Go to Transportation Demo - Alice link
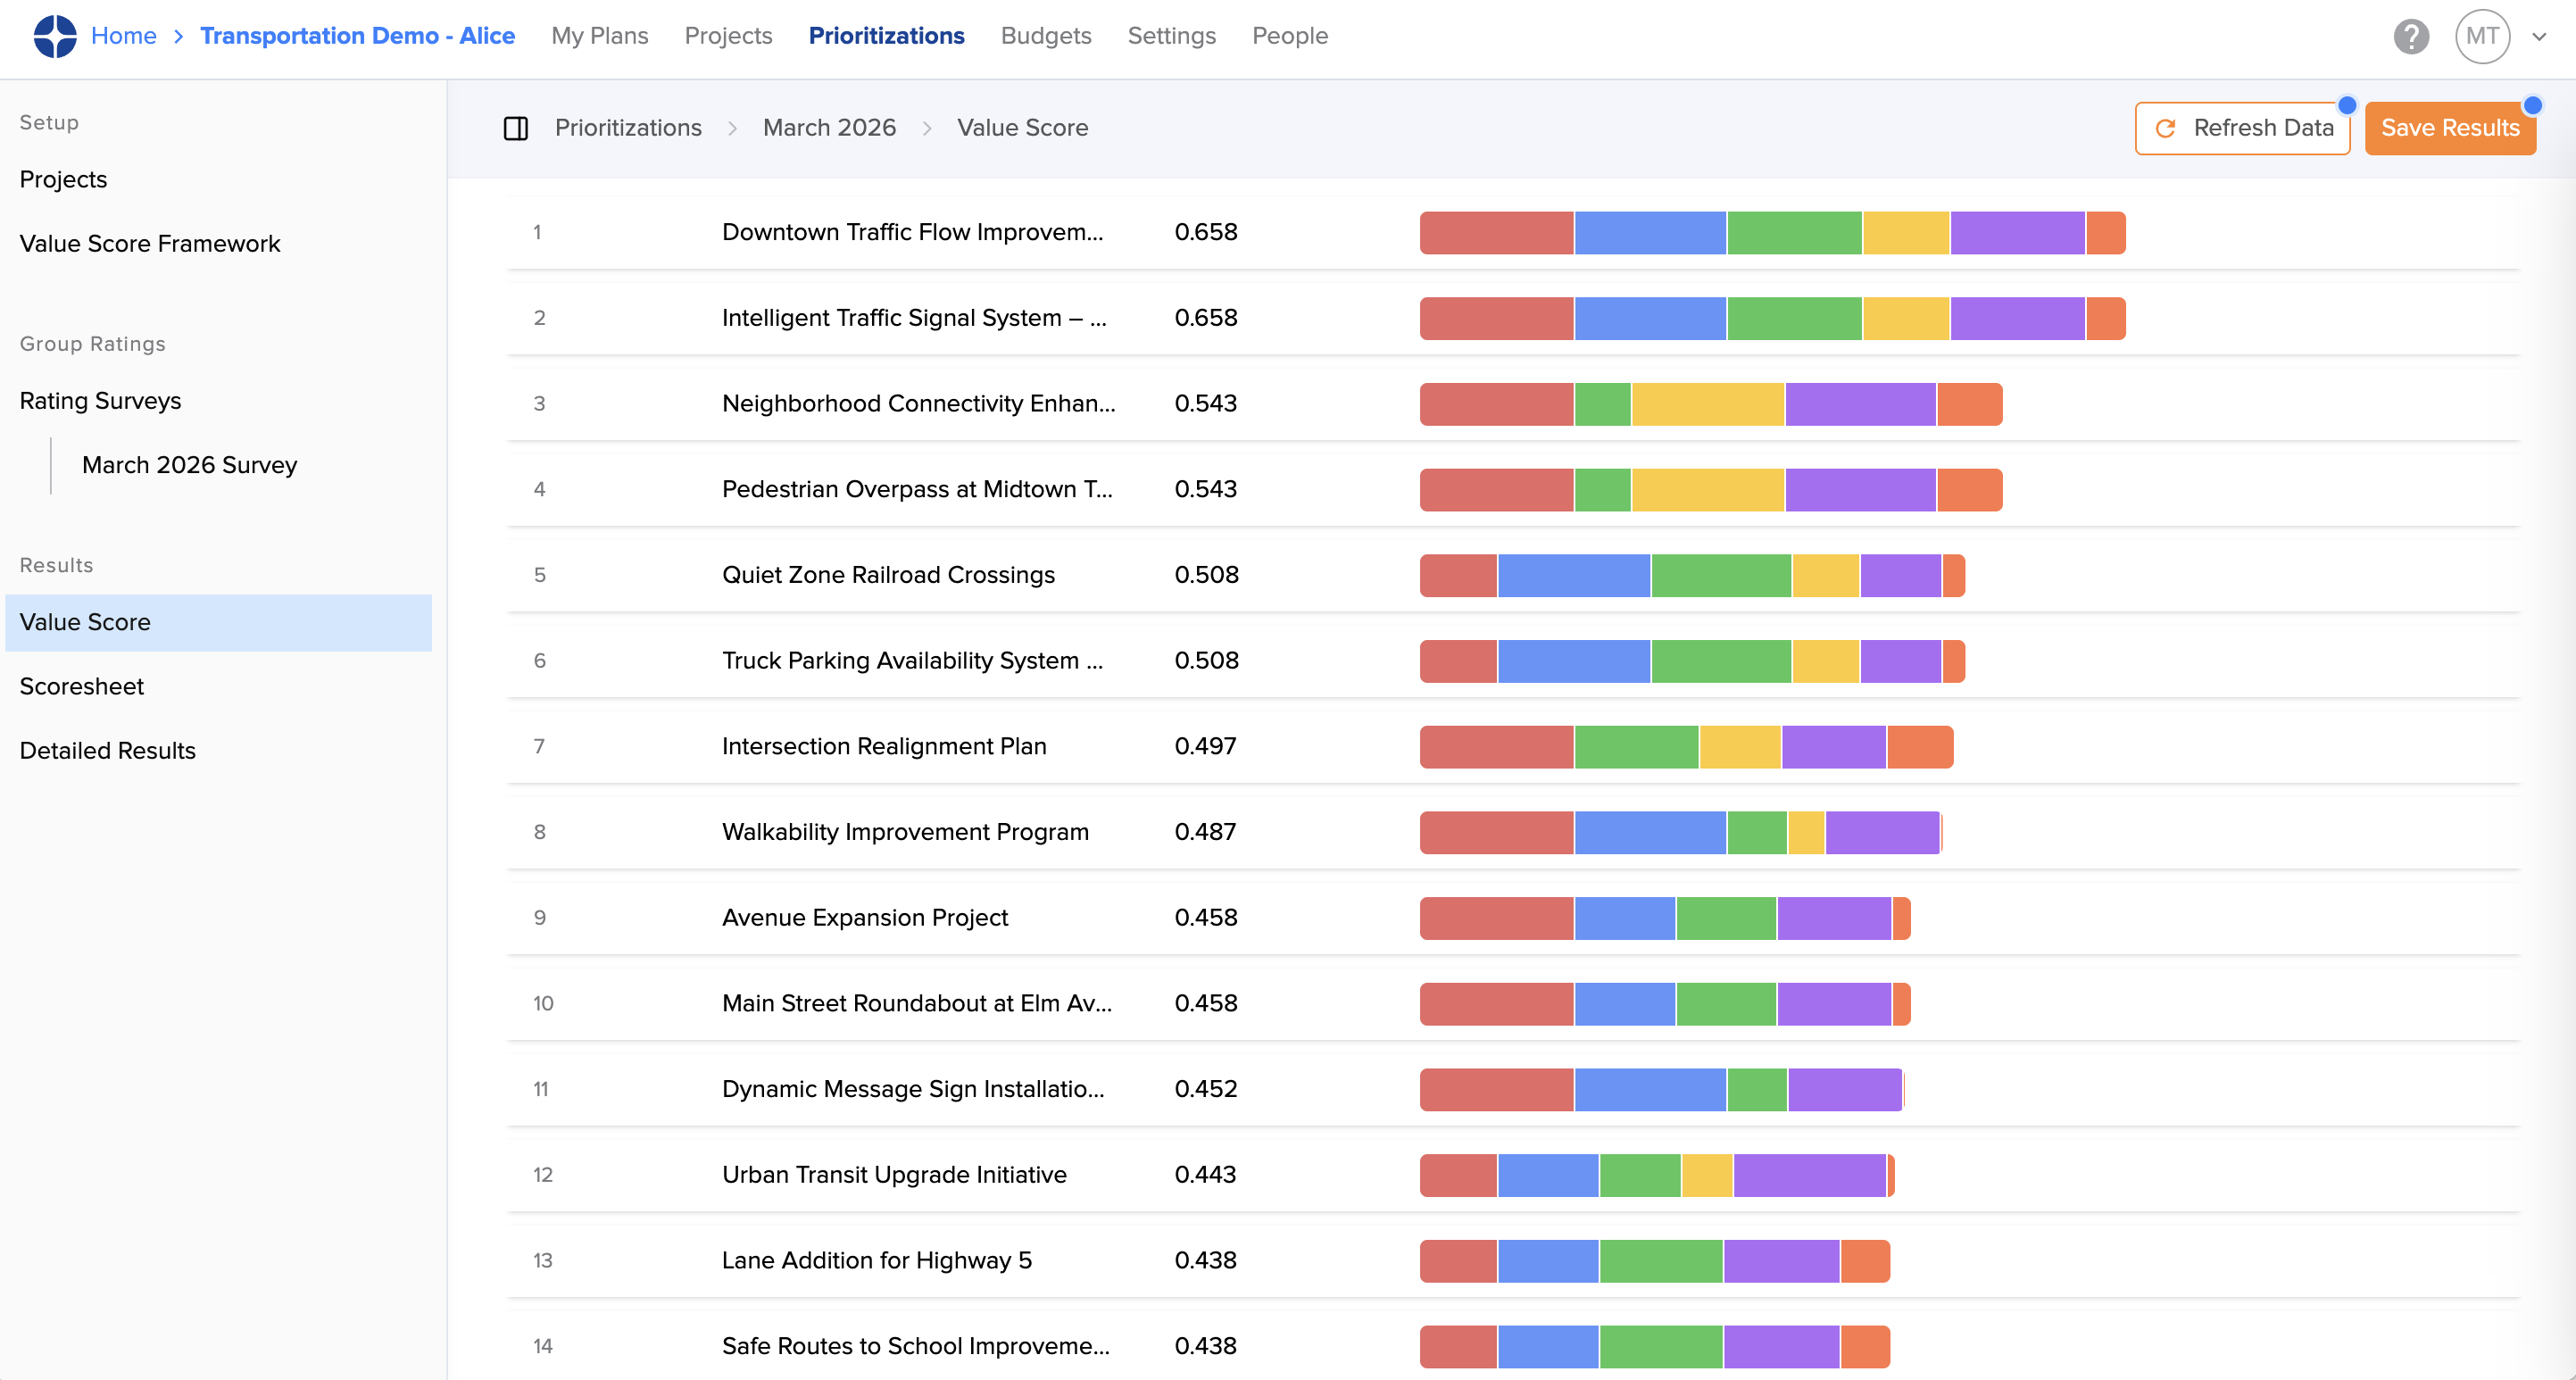 pyautogui.click(x=357, y=36)
